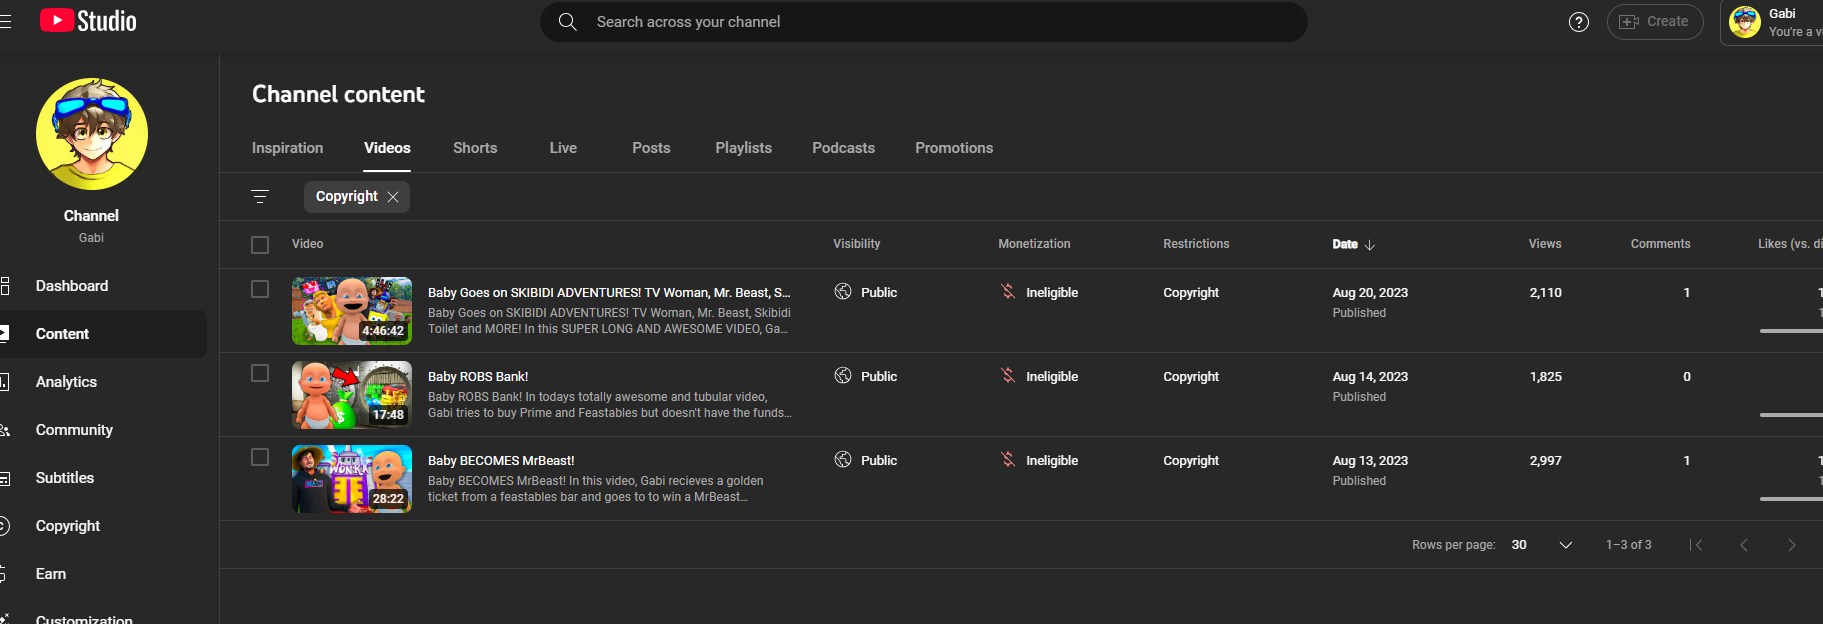The height and width of the screenshot is (624, 1823).
Task: Click the likes ratio bar for Baby ROBS Bank
Action: click(1791, 415)
